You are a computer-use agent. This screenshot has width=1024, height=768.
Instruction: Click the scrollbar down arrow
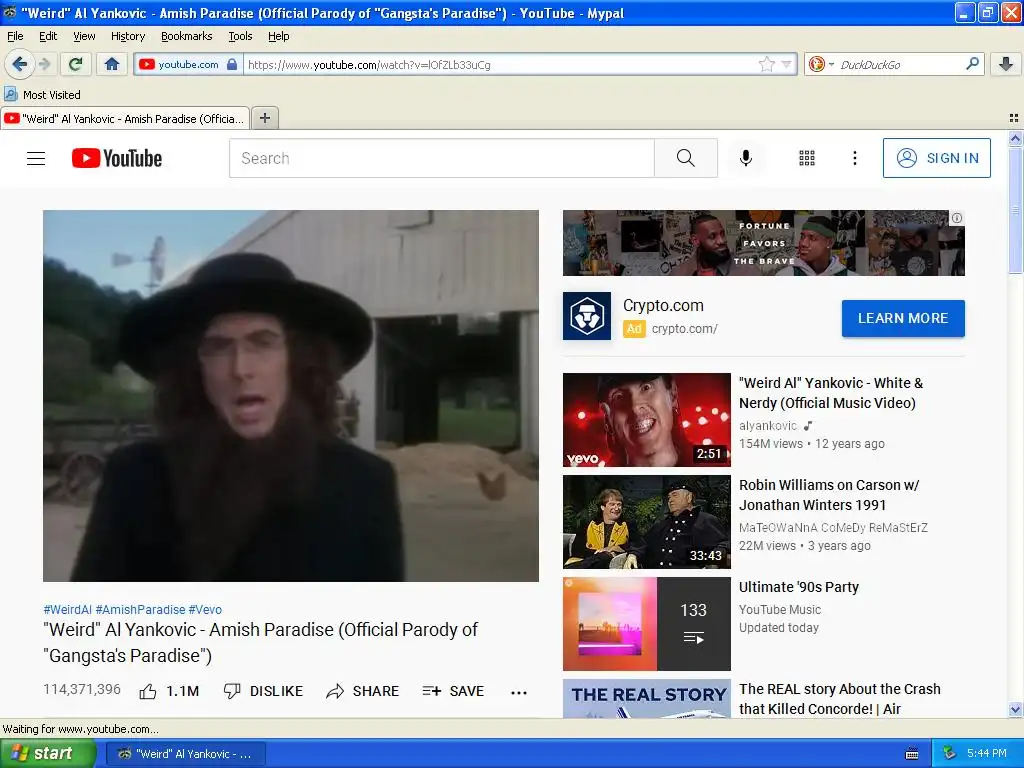click(1015, 709)
